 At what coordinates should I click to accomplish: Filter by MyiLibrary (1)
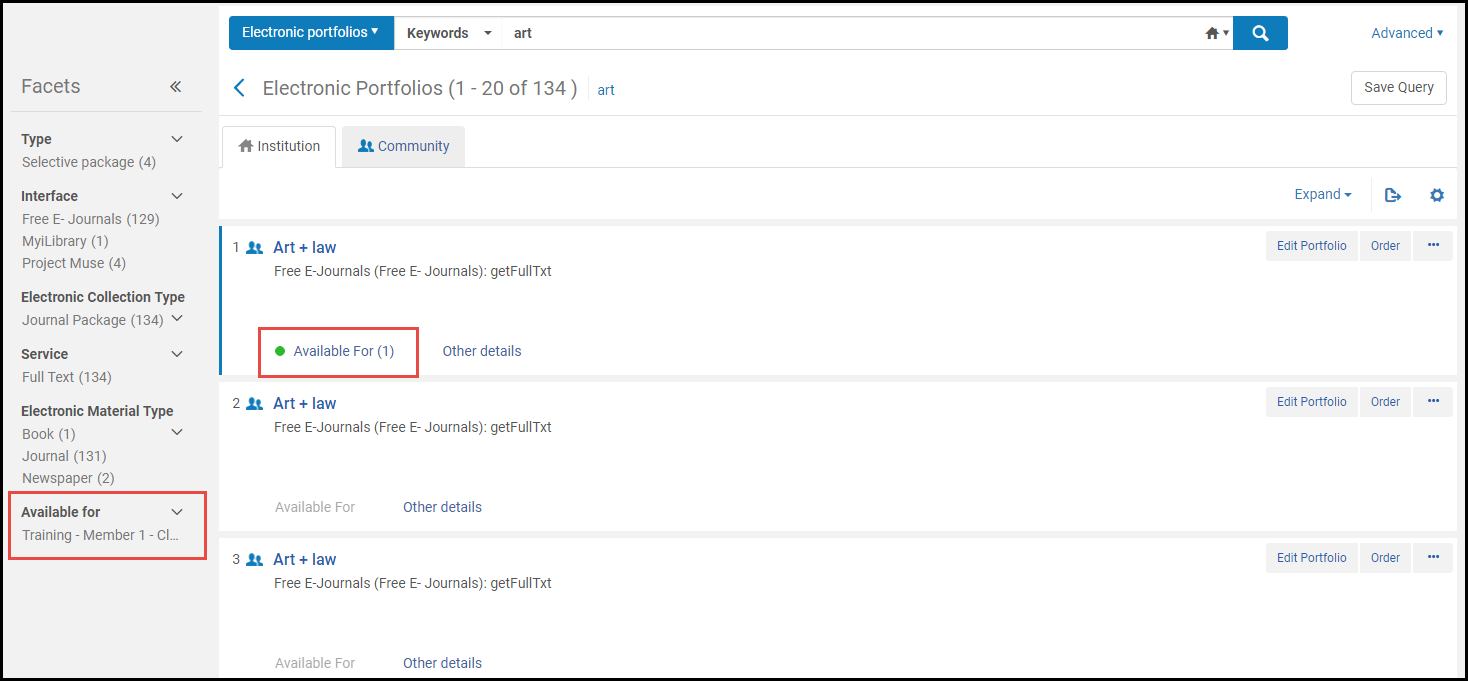pos(65,241)
